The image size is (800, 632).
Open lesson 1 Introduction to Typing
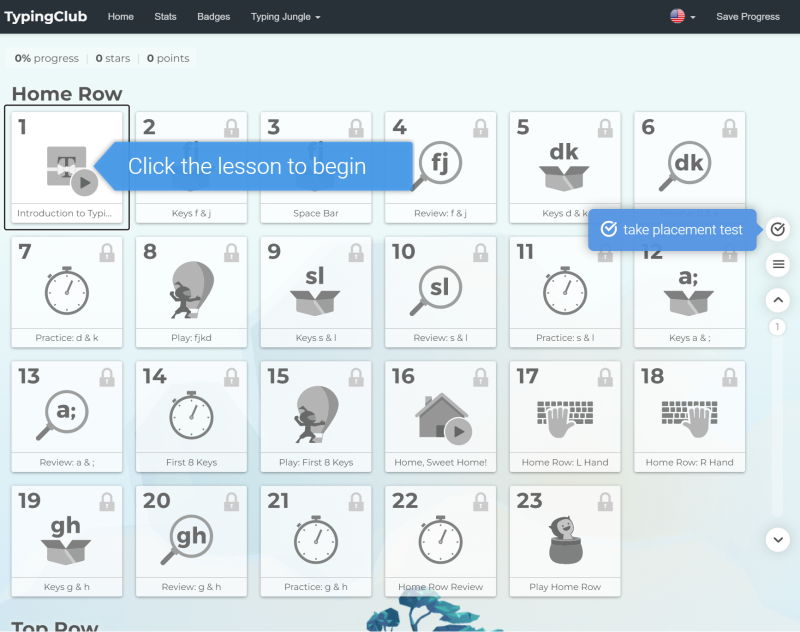tap(67, 167)
